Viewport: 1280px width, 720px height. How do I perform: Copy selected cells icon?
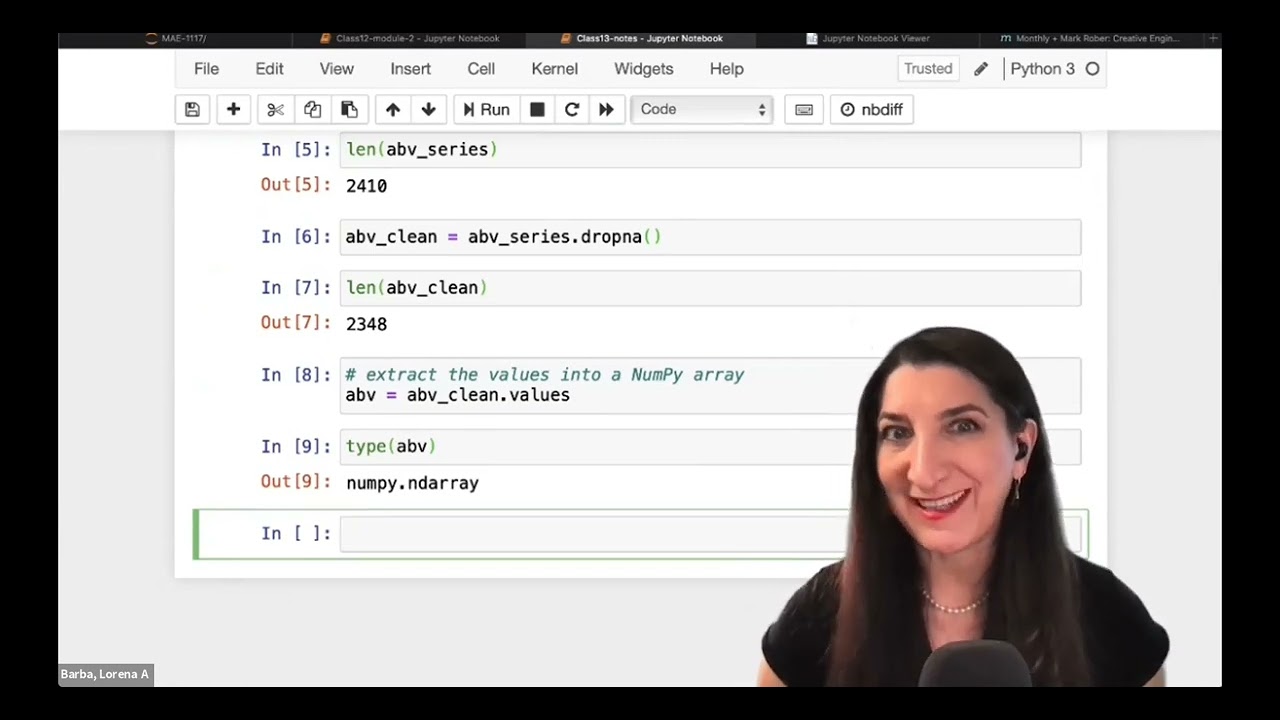tap(312, 109)
